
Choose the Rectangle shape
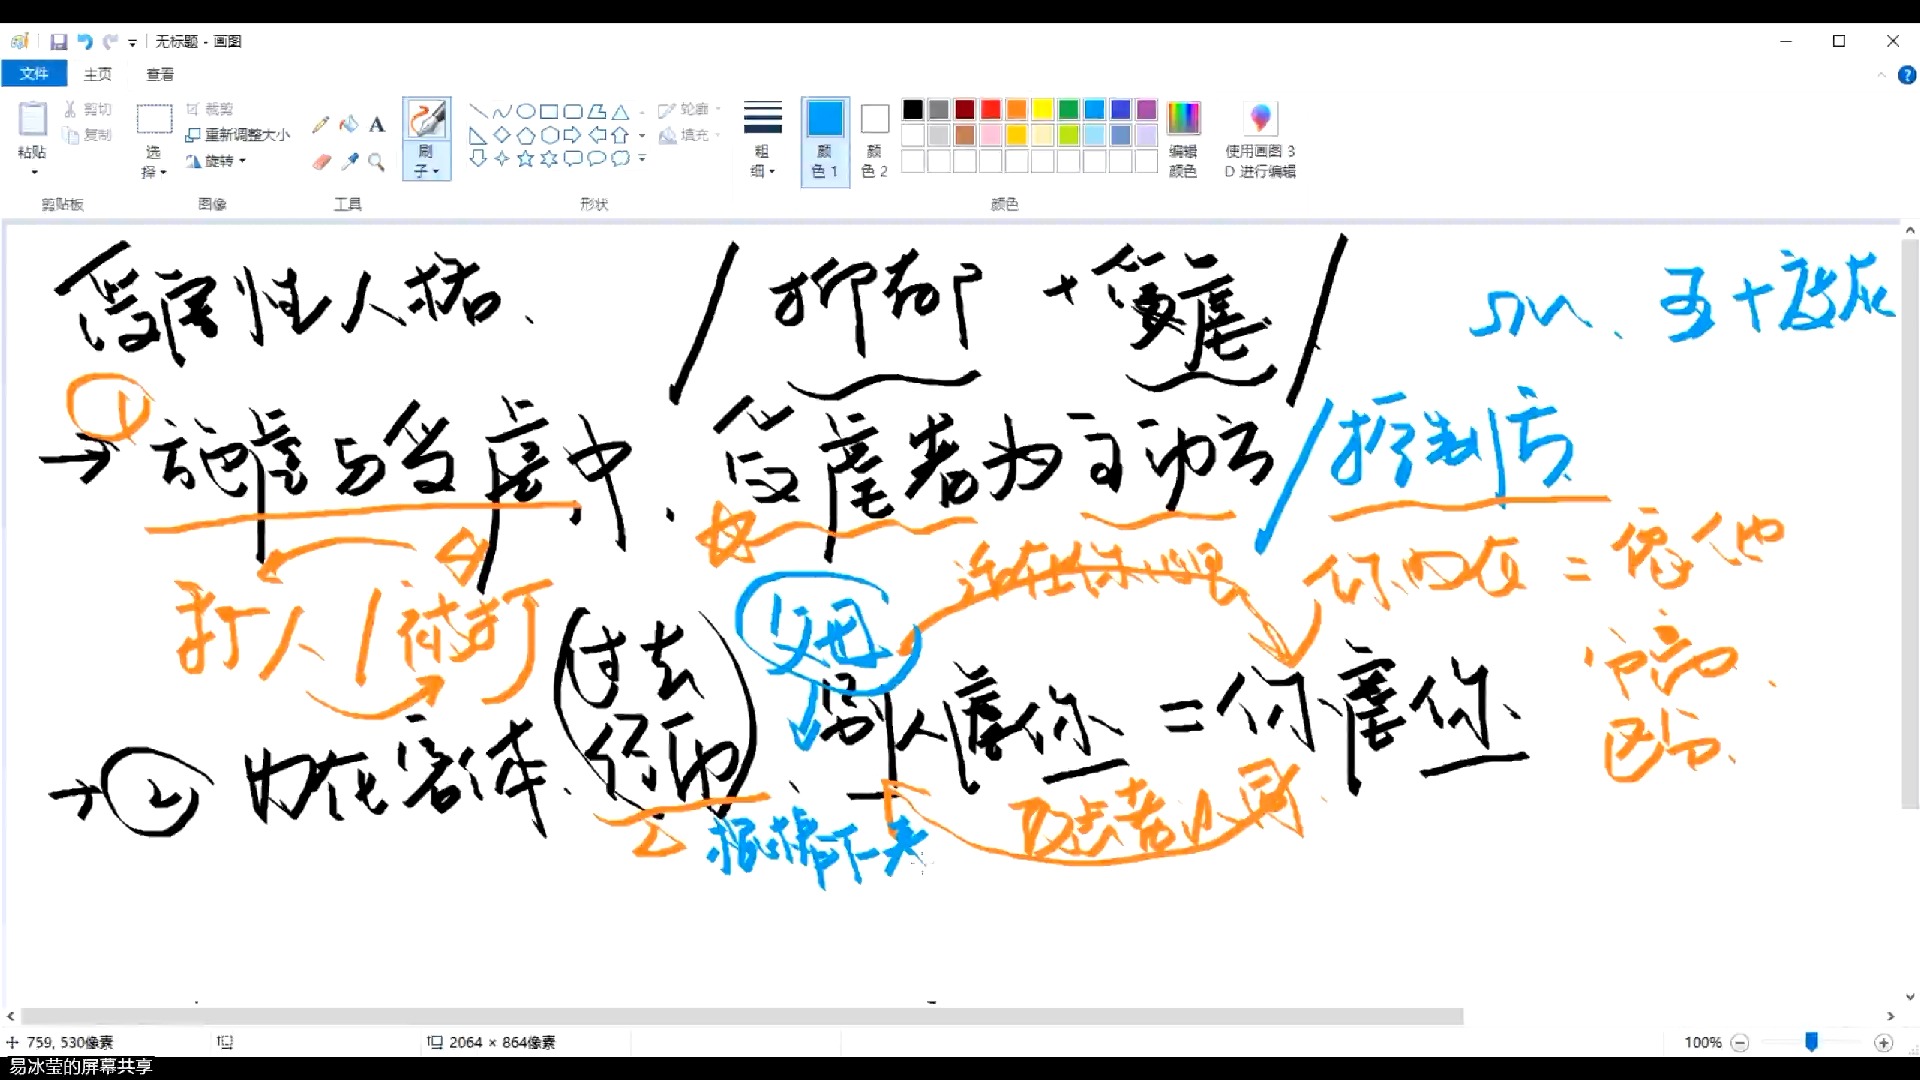(549, 111)
